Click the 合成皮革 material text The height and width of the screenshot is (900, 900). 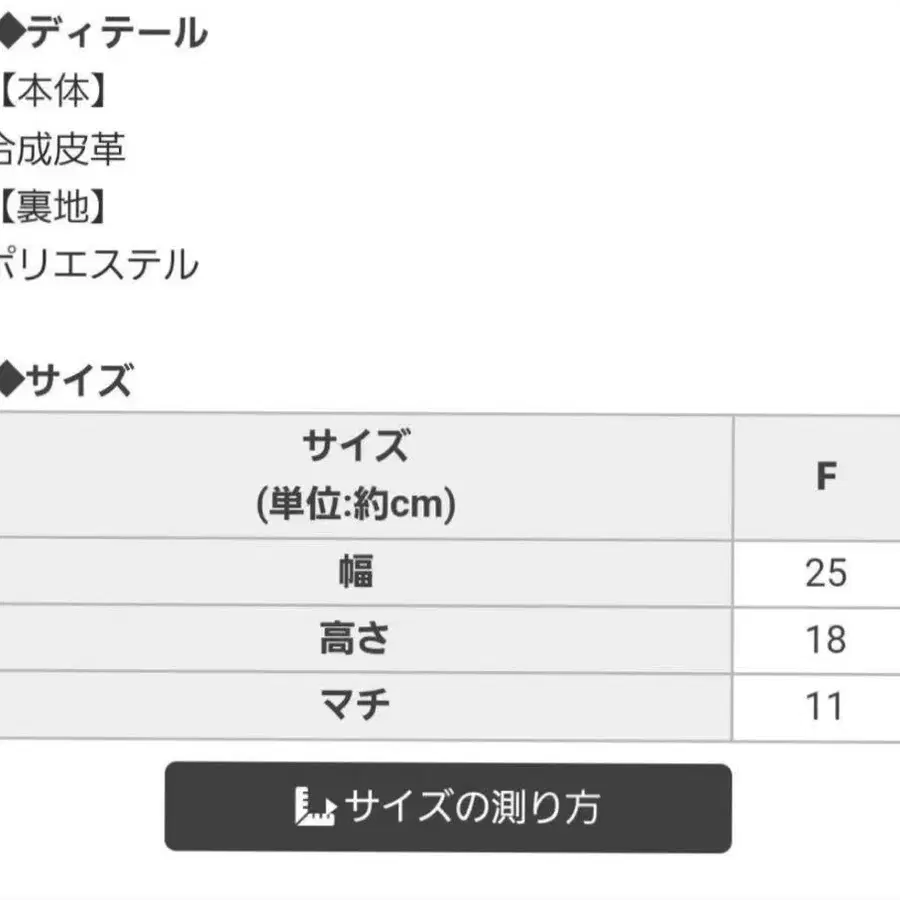pos(62,150)
